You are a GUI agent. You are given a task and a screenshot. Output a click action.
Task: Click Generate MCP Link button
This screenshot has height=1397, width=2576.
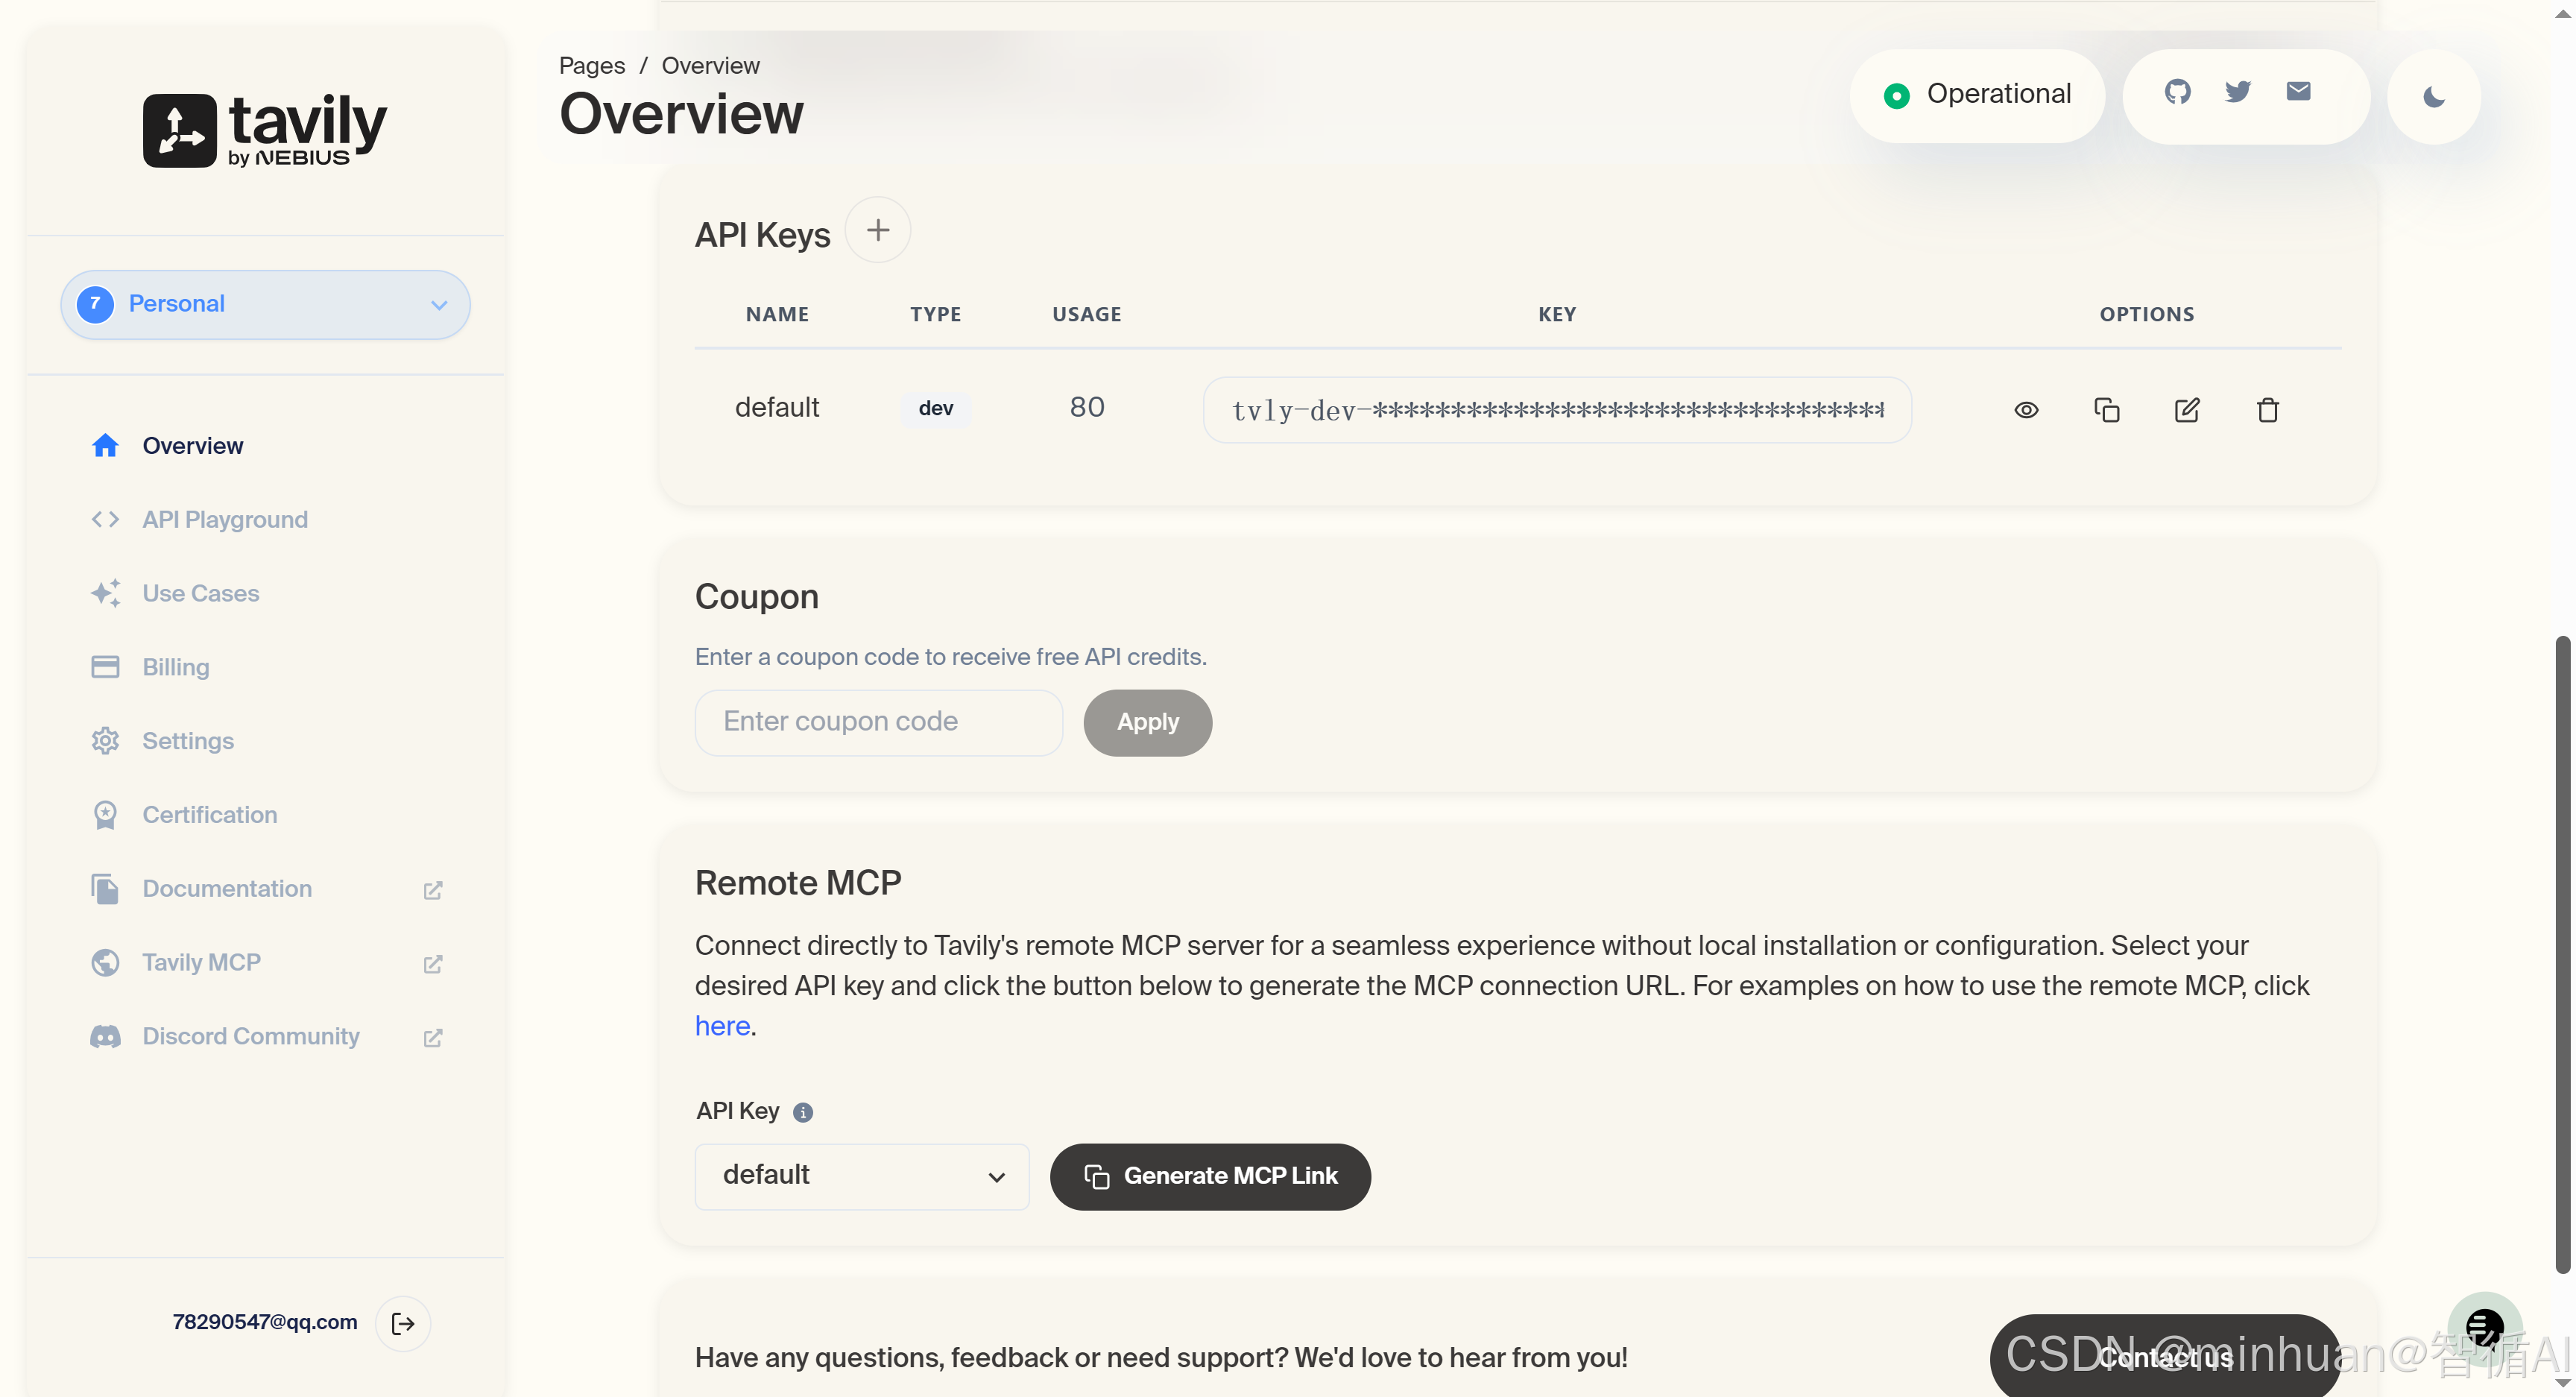[x=1210, y=1176]
